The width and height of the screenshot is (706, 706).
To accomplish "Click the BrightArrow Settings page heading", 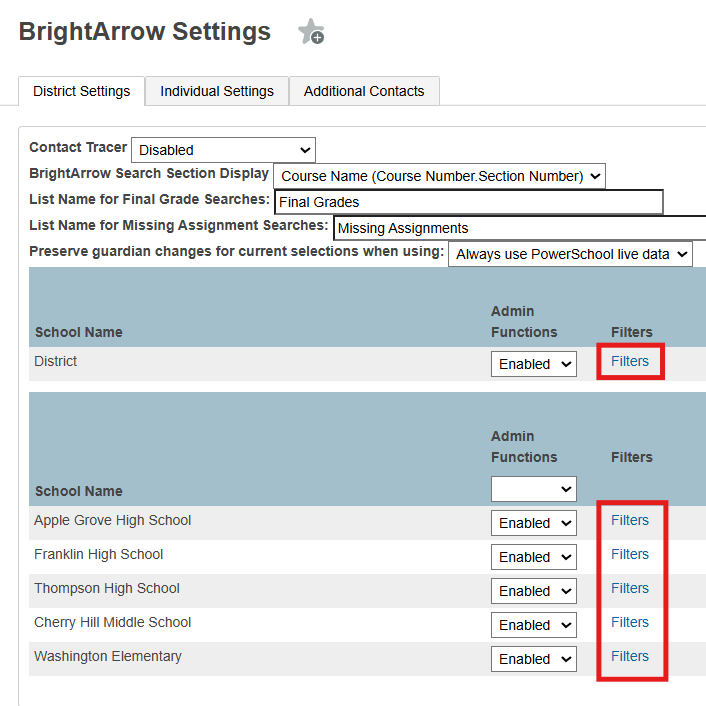I will point(145,32).
